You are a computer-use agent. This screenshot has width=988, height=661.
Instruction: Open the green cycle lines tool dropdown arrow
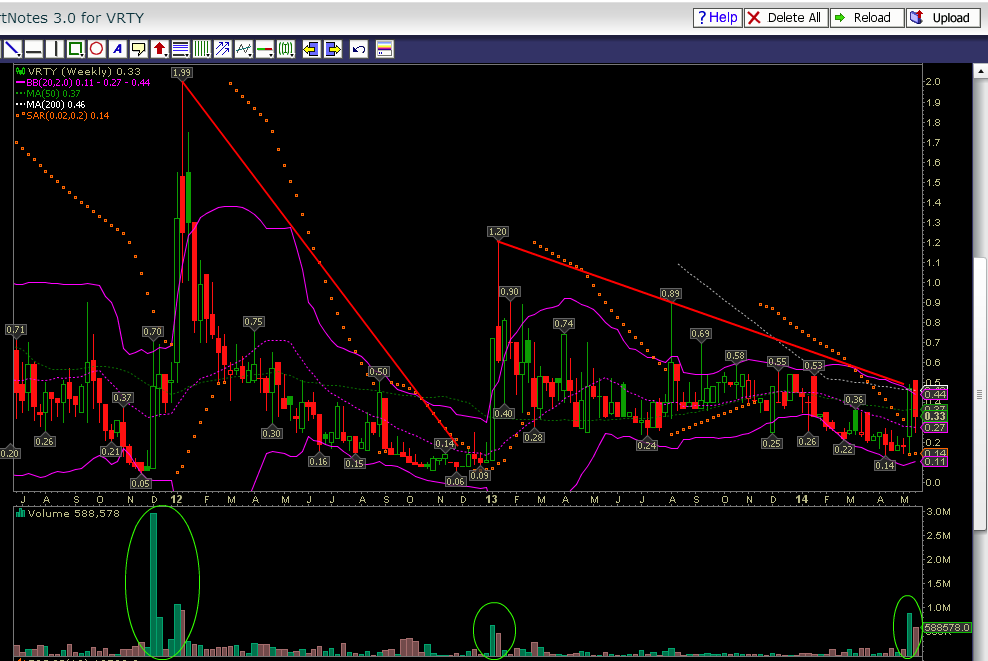tap(209, 55)
